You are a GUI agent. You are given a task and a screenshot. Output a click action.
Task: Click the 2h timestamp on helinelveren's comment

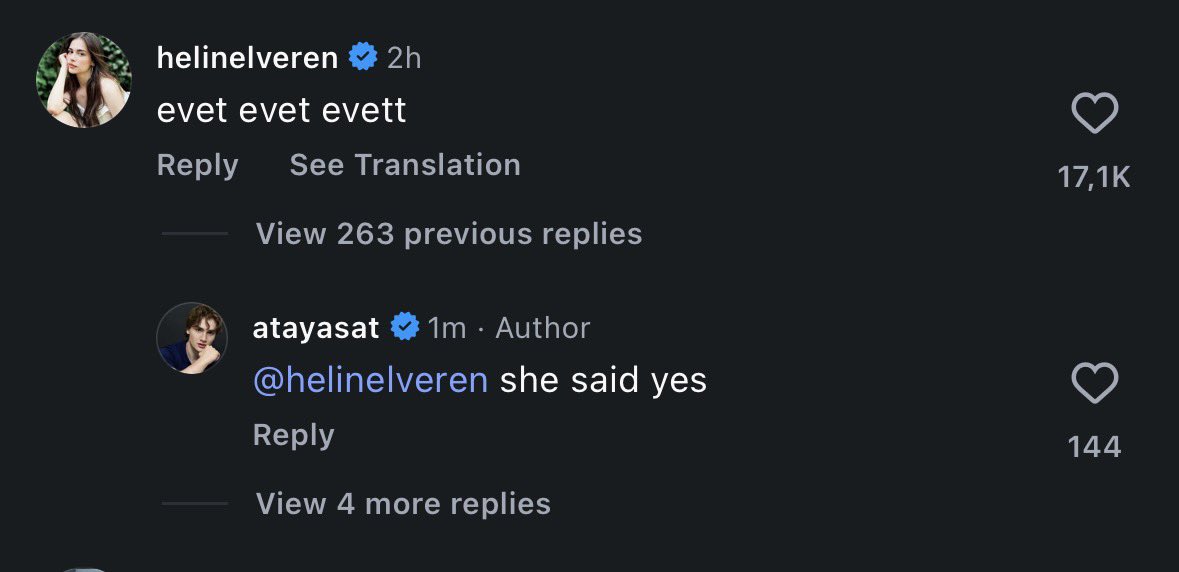(404, 58)
